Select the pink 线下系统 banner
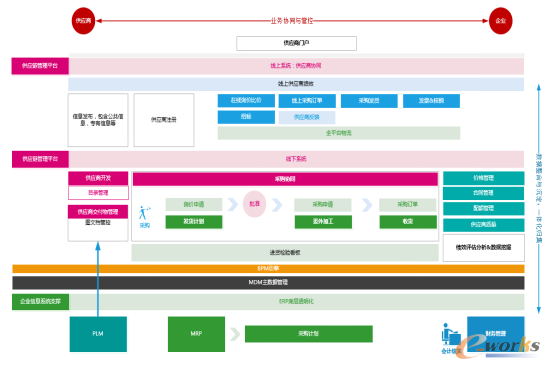550x369 pixels. tap(296, 159)
